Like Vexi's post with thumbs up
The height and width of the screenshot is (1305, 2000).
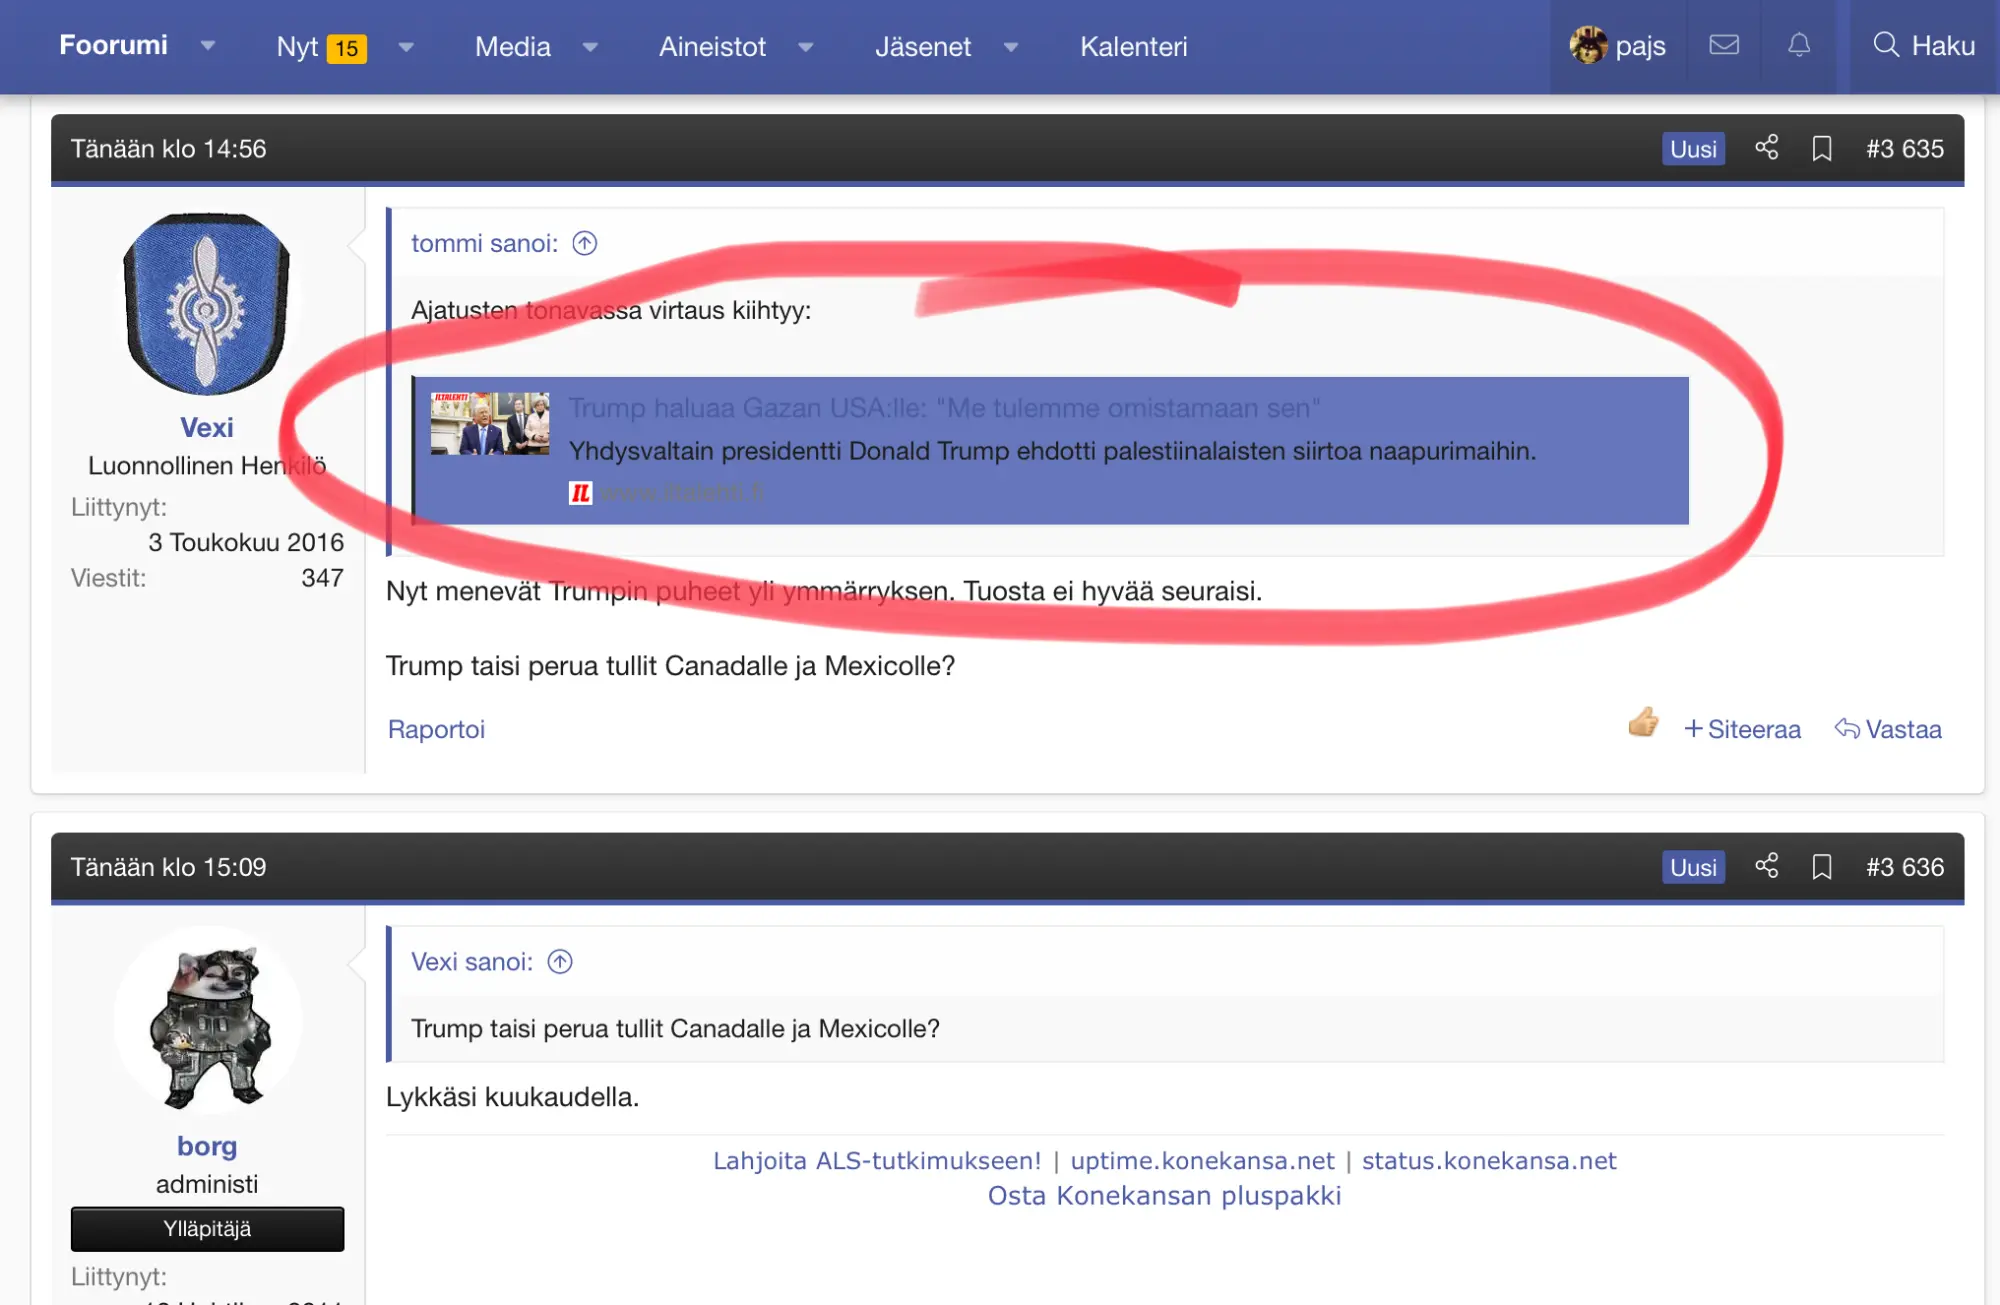1643,722
